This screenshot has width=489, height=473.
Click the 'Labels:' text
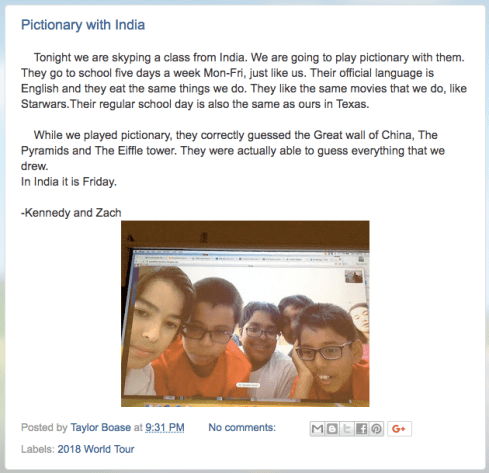(38, 449)
